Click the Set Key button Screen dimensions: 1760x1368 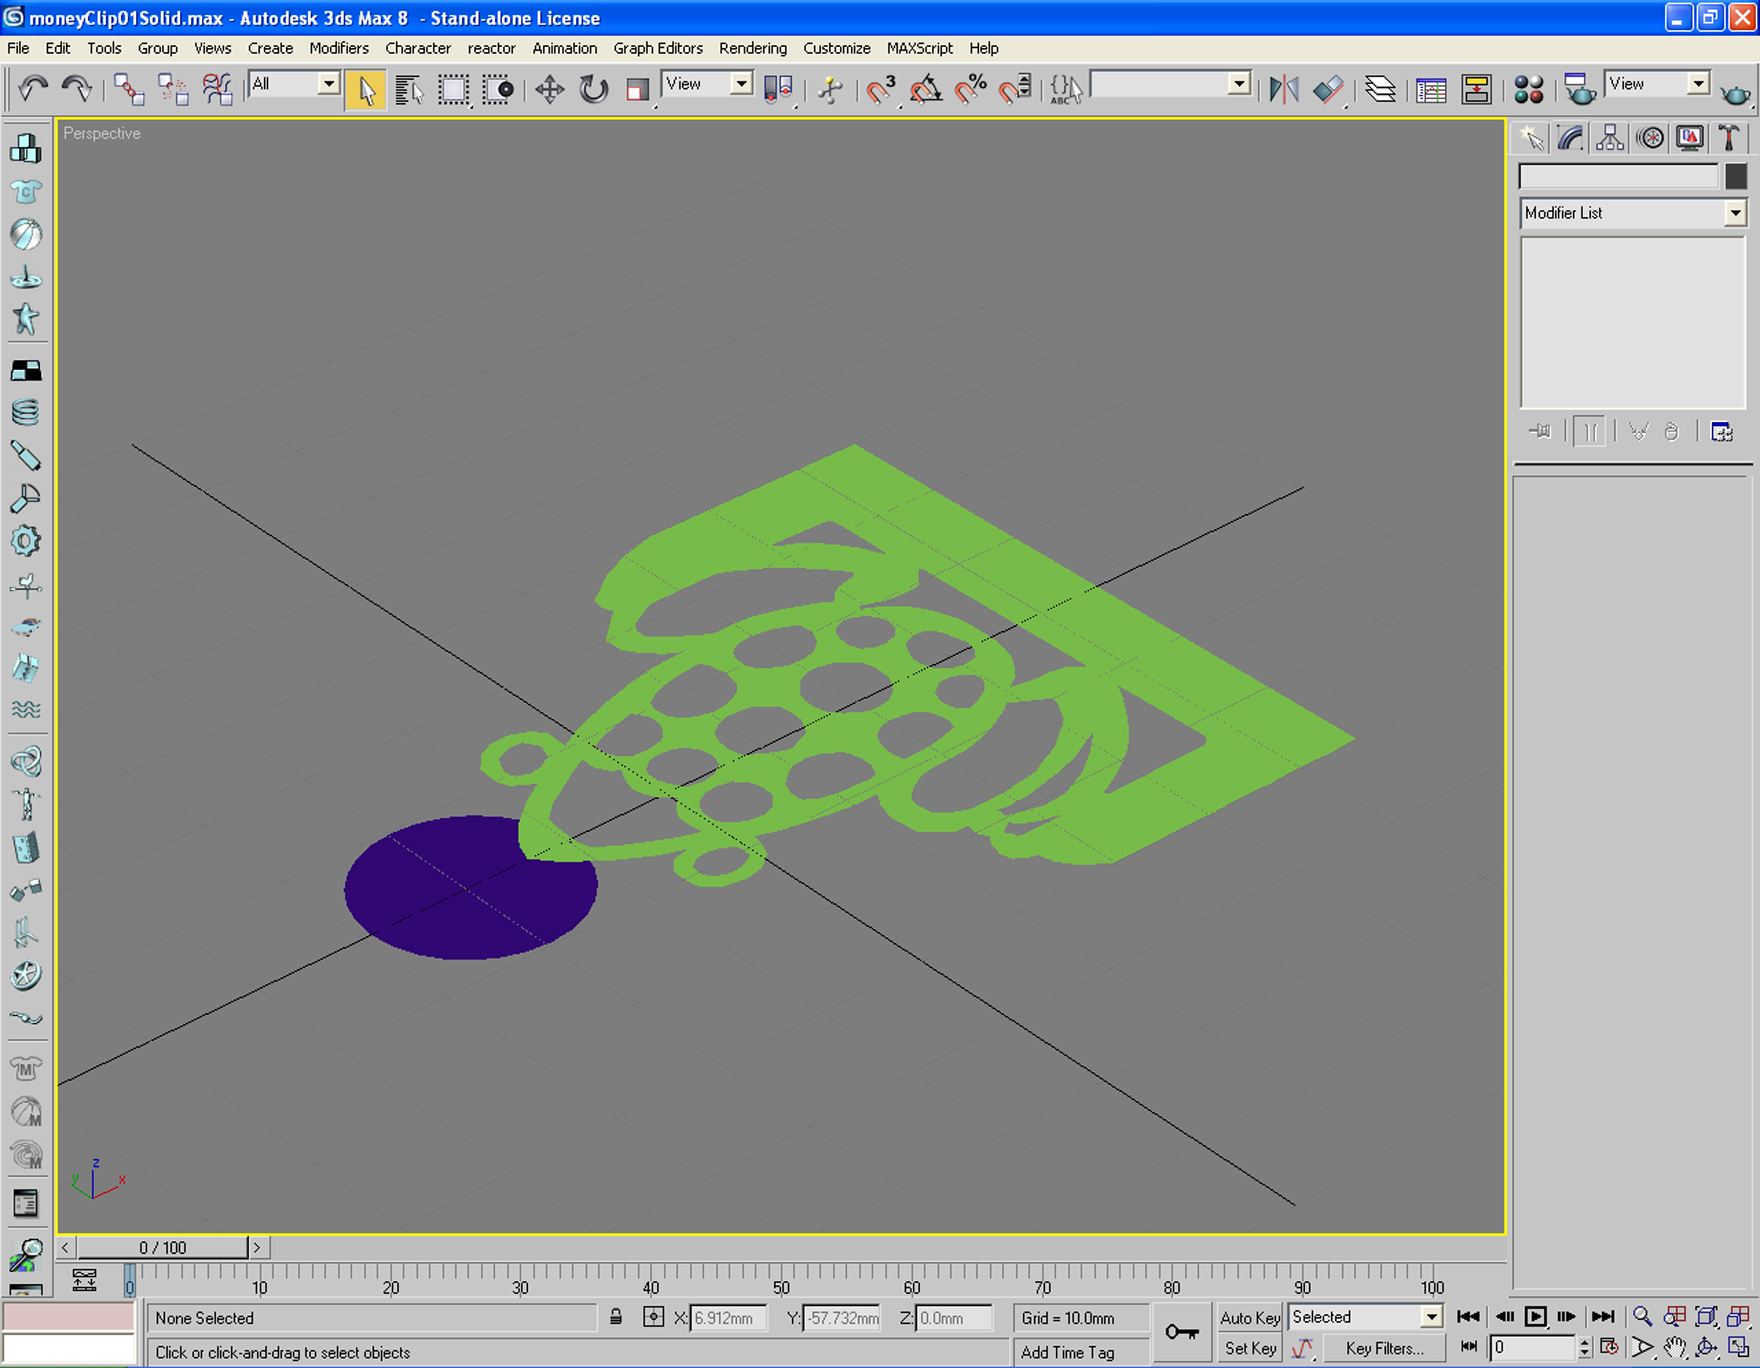1250,1349
